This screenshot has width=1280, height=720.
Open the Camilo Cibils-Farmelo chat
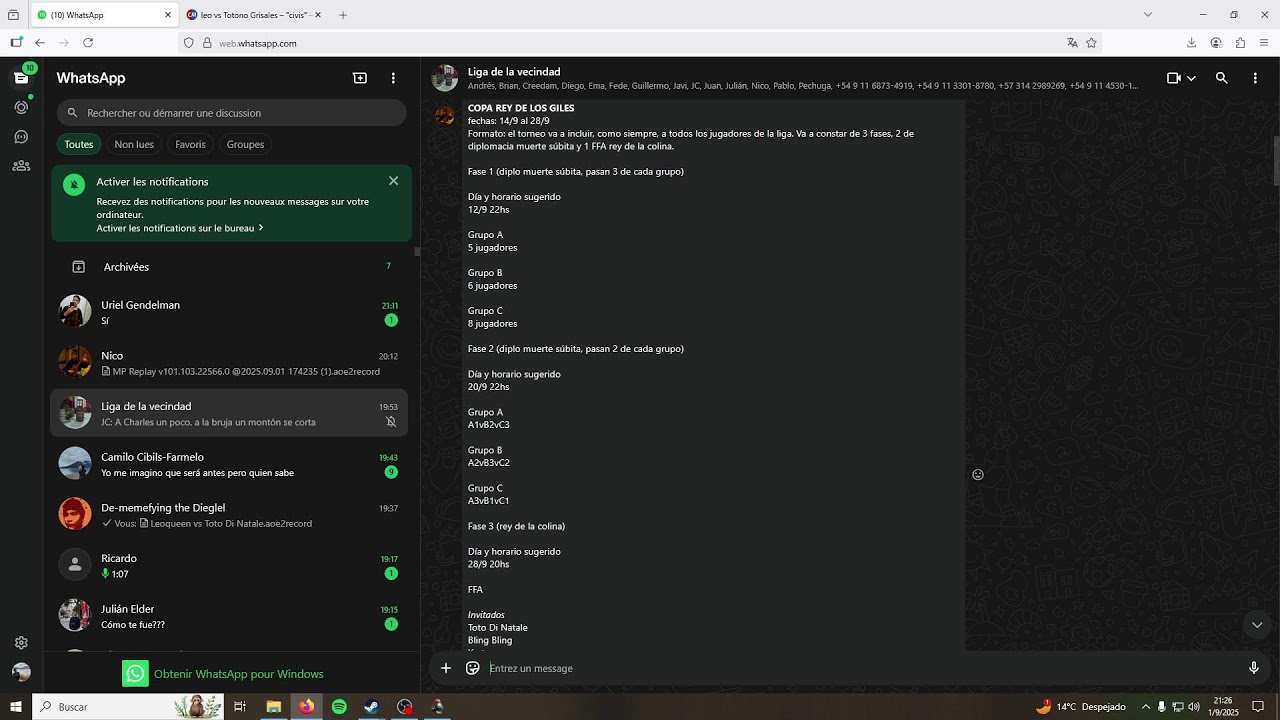231,464
